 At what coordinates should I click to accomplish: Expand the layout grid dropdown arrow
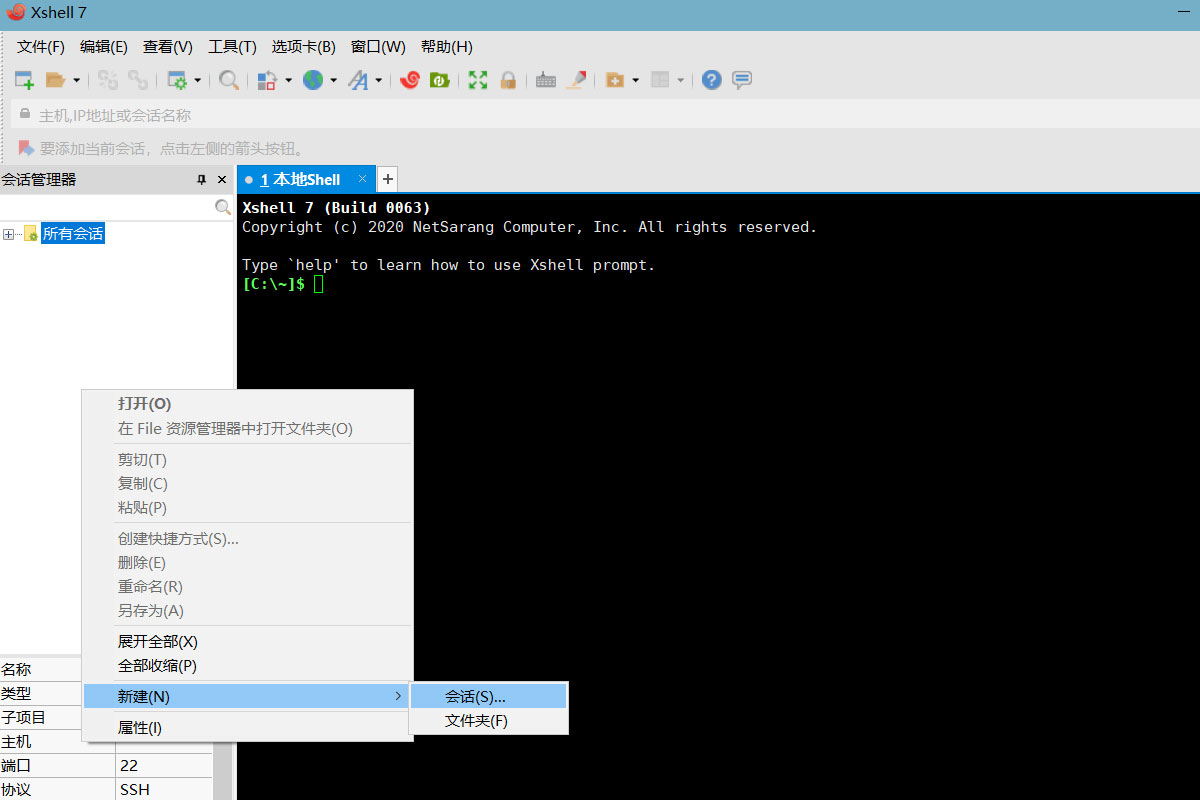680,80
